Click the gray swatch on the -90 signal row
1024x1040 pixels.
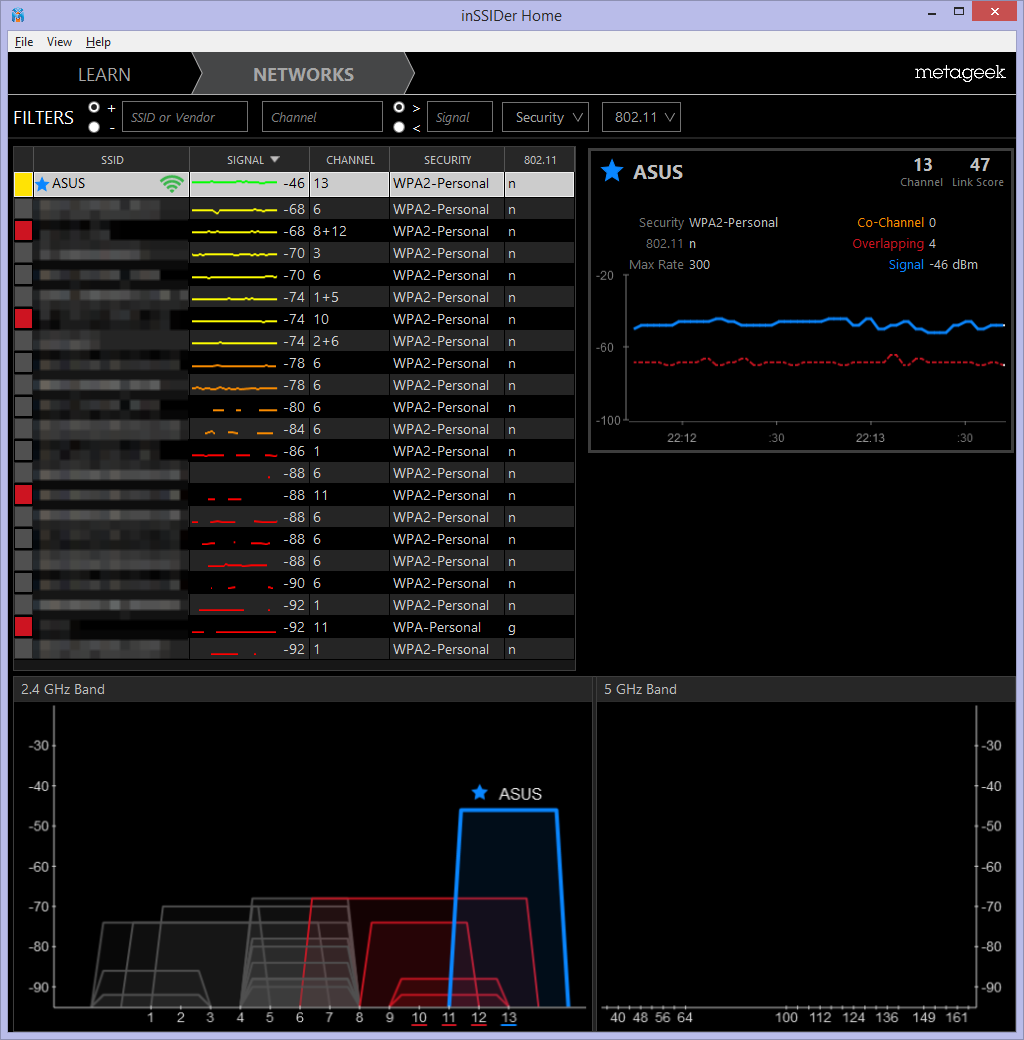tap(23, 583)
